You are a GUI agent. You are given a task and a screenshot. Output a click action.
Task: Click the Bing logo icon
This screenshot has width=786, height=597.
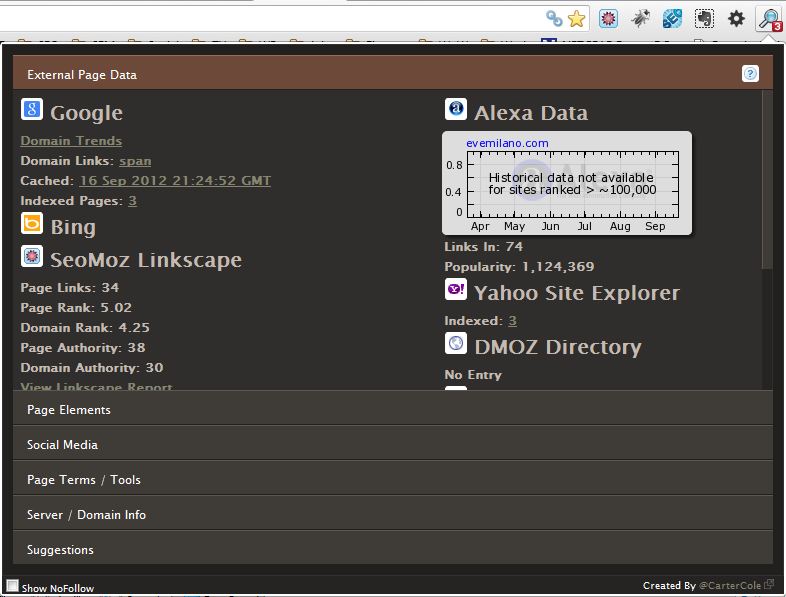32,224
